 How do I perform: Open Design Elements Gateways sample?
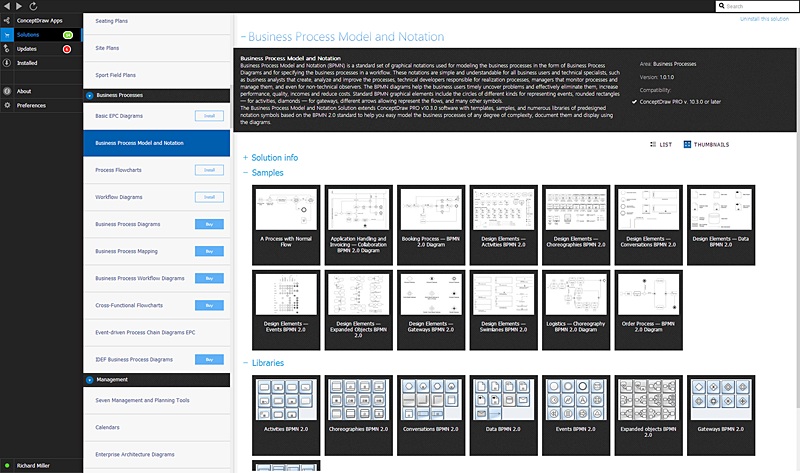point(431,310)
